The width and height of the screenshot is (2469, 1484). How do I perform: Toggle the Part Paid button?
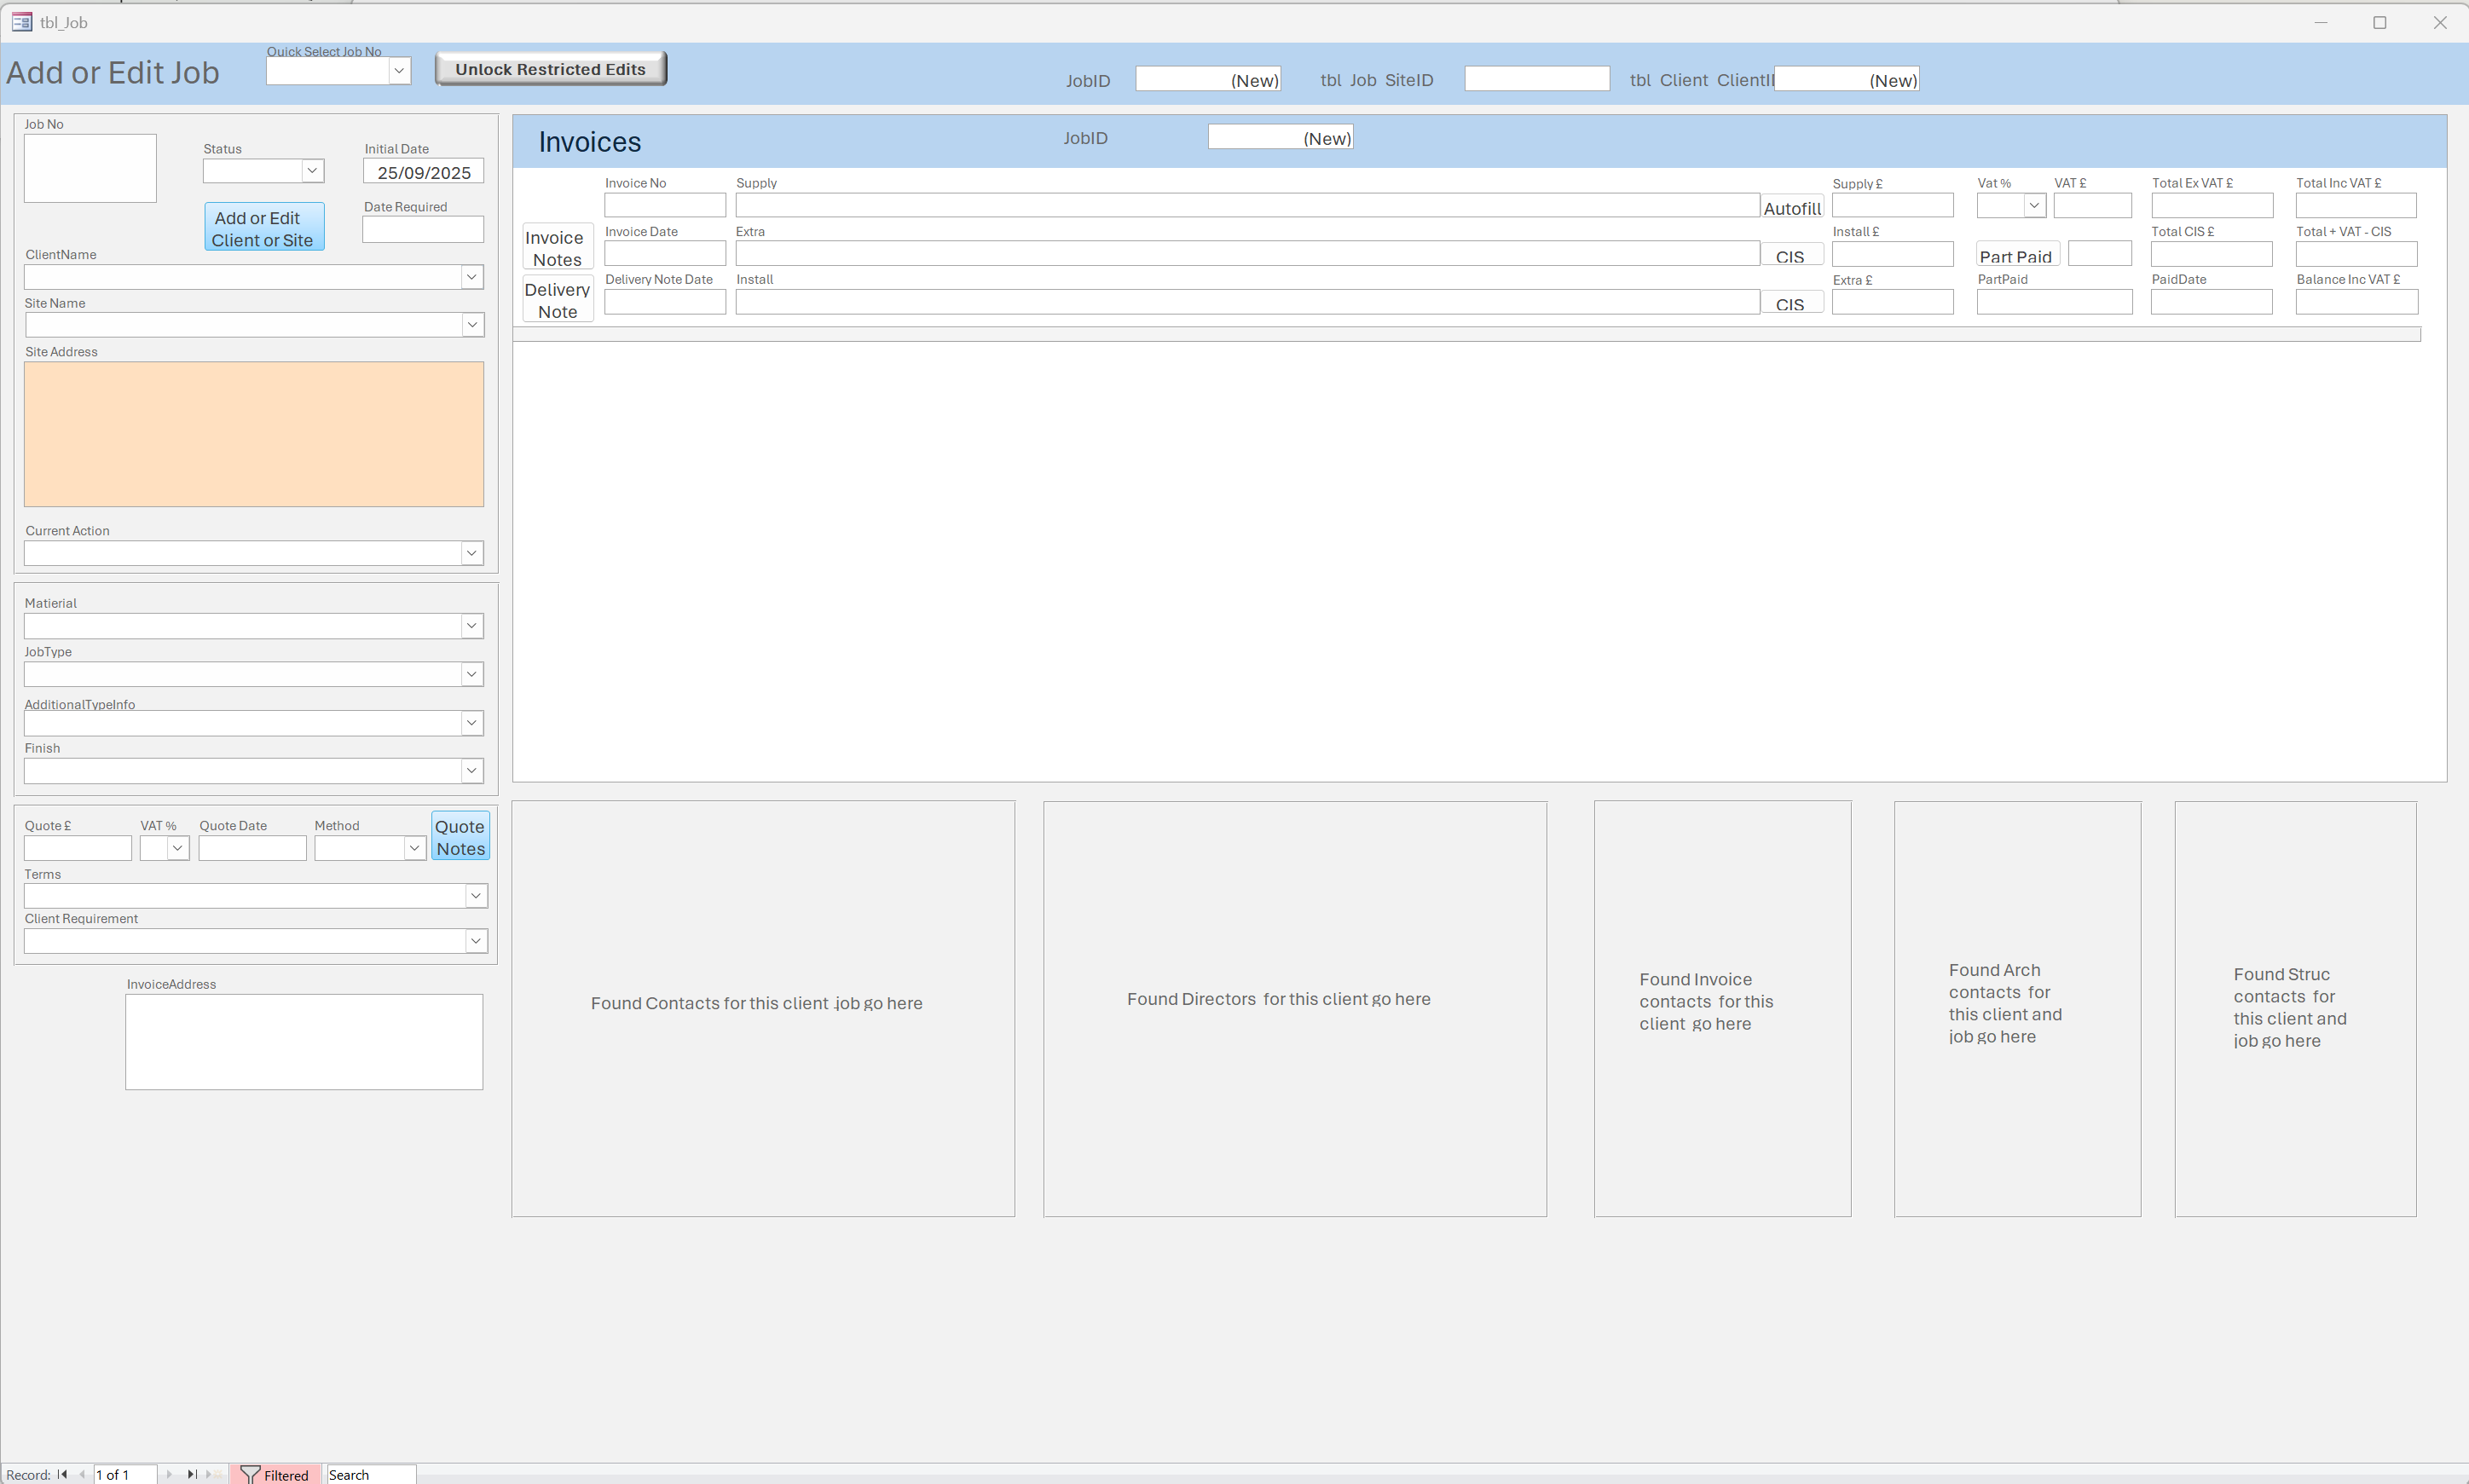[2015, 256]
